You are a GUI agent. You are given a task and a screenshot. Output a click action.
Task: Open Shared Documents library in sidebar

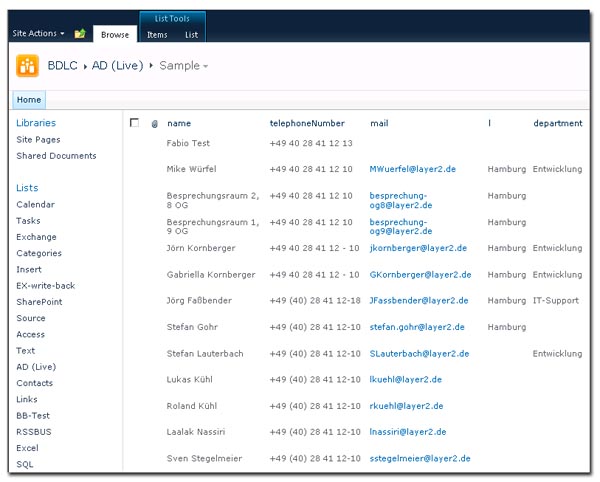tap(56, 156)
